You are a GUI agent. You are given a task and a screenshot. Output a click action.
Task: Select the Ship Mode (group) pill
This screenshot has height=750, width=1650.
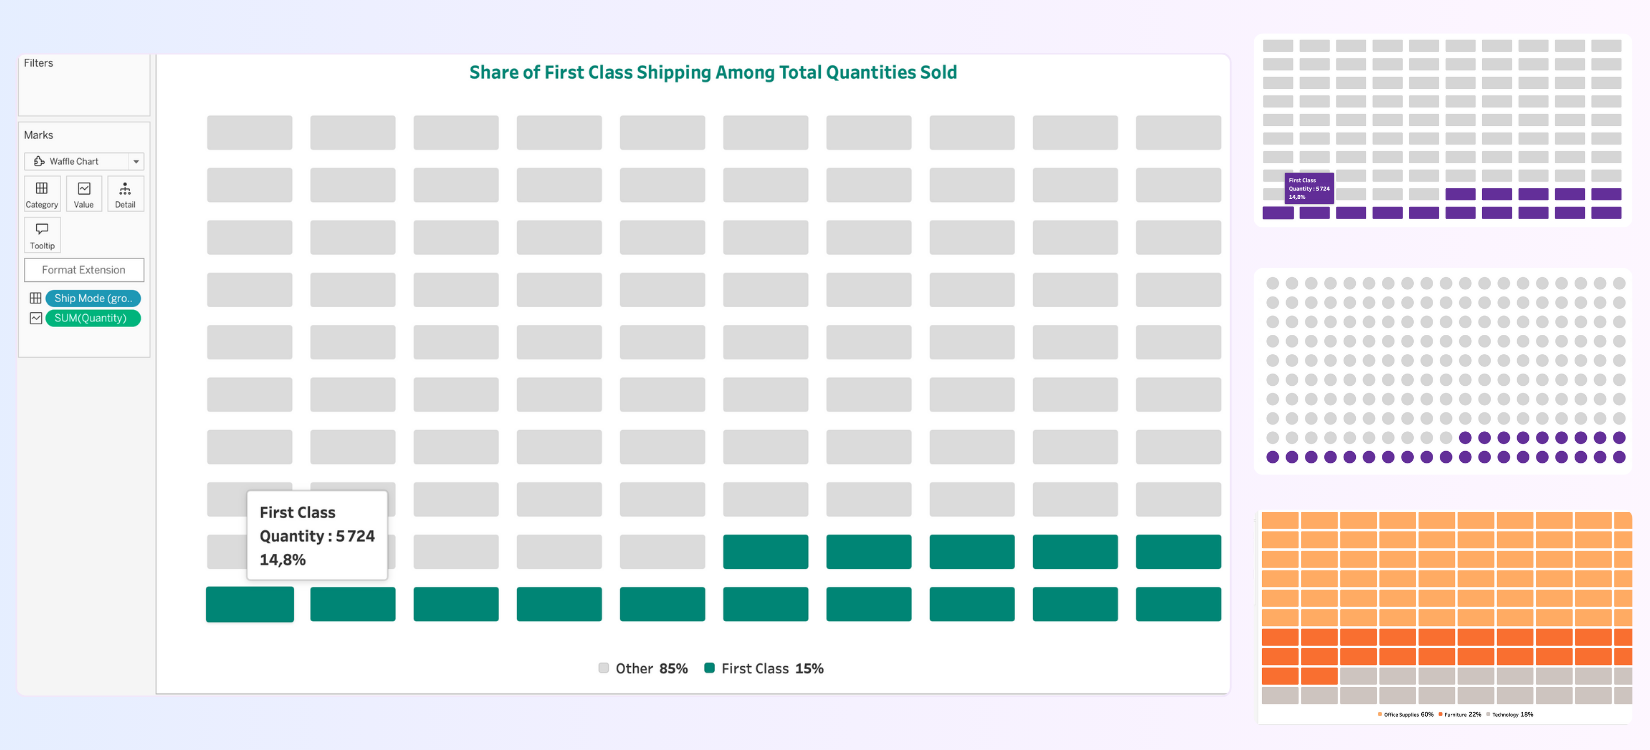(x=93, y=298)
